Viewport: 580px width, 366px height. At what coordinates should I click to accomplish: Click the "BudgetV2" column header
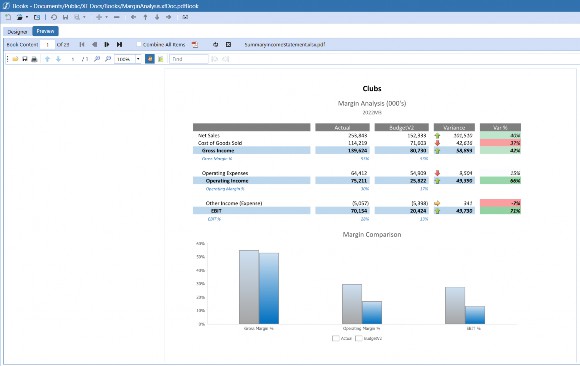pos(402,127)
